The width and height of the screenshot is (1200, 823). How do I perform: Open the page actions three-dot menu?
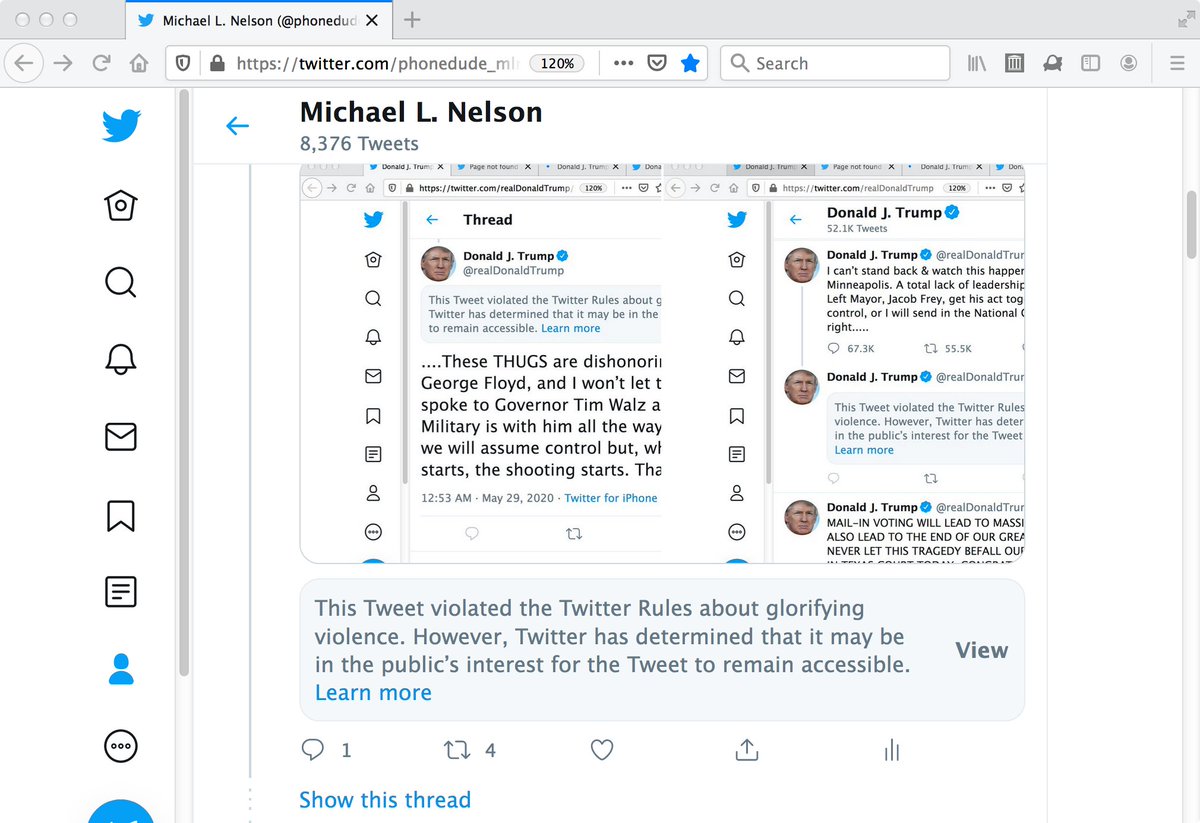[x=623, y=63]
